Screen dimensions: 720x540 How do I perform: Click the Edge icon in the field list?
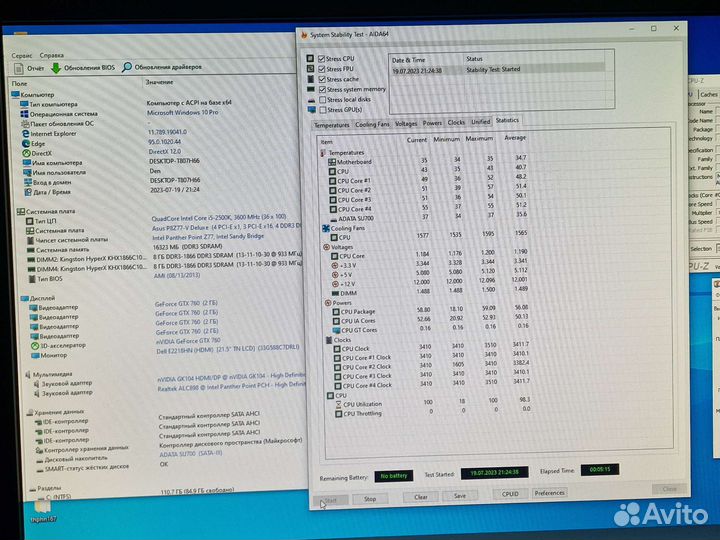pos(26,144)
